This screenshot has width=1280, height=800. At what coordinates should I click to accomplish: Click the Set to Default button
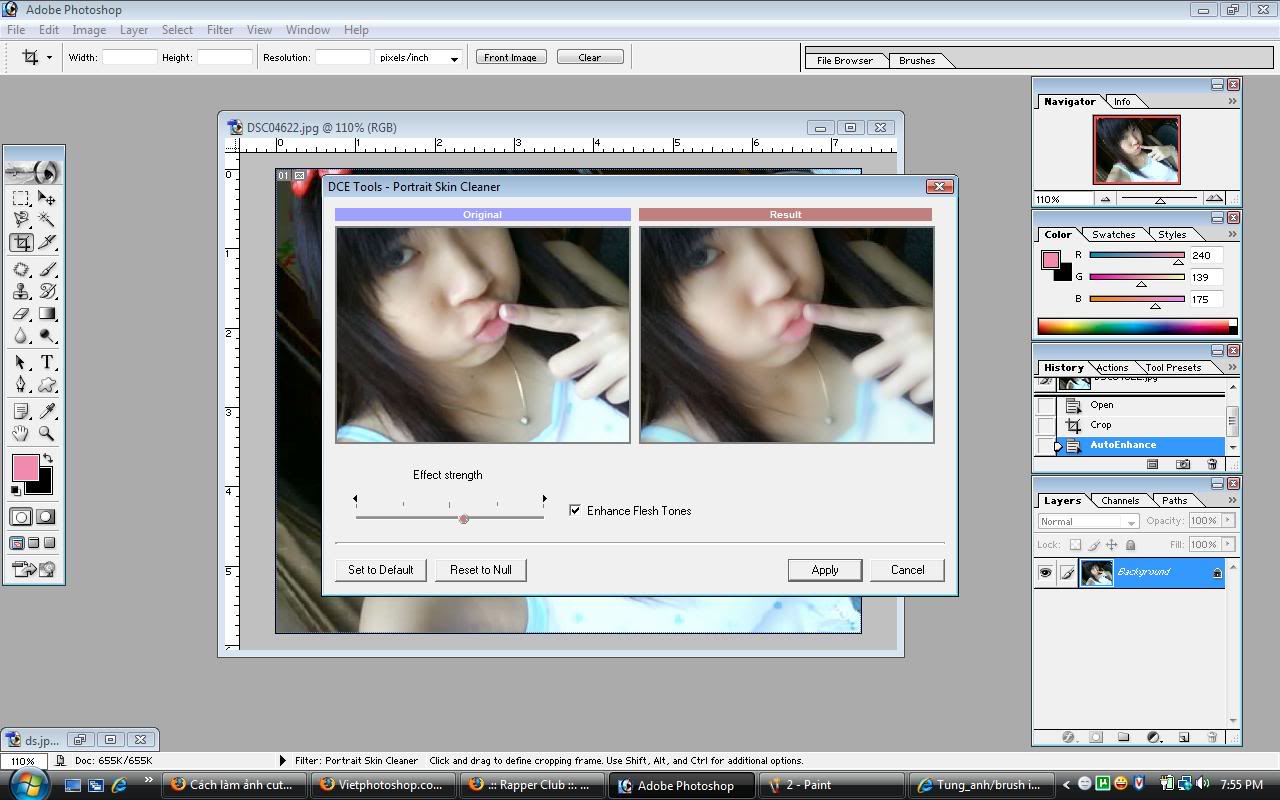[381, 570]
